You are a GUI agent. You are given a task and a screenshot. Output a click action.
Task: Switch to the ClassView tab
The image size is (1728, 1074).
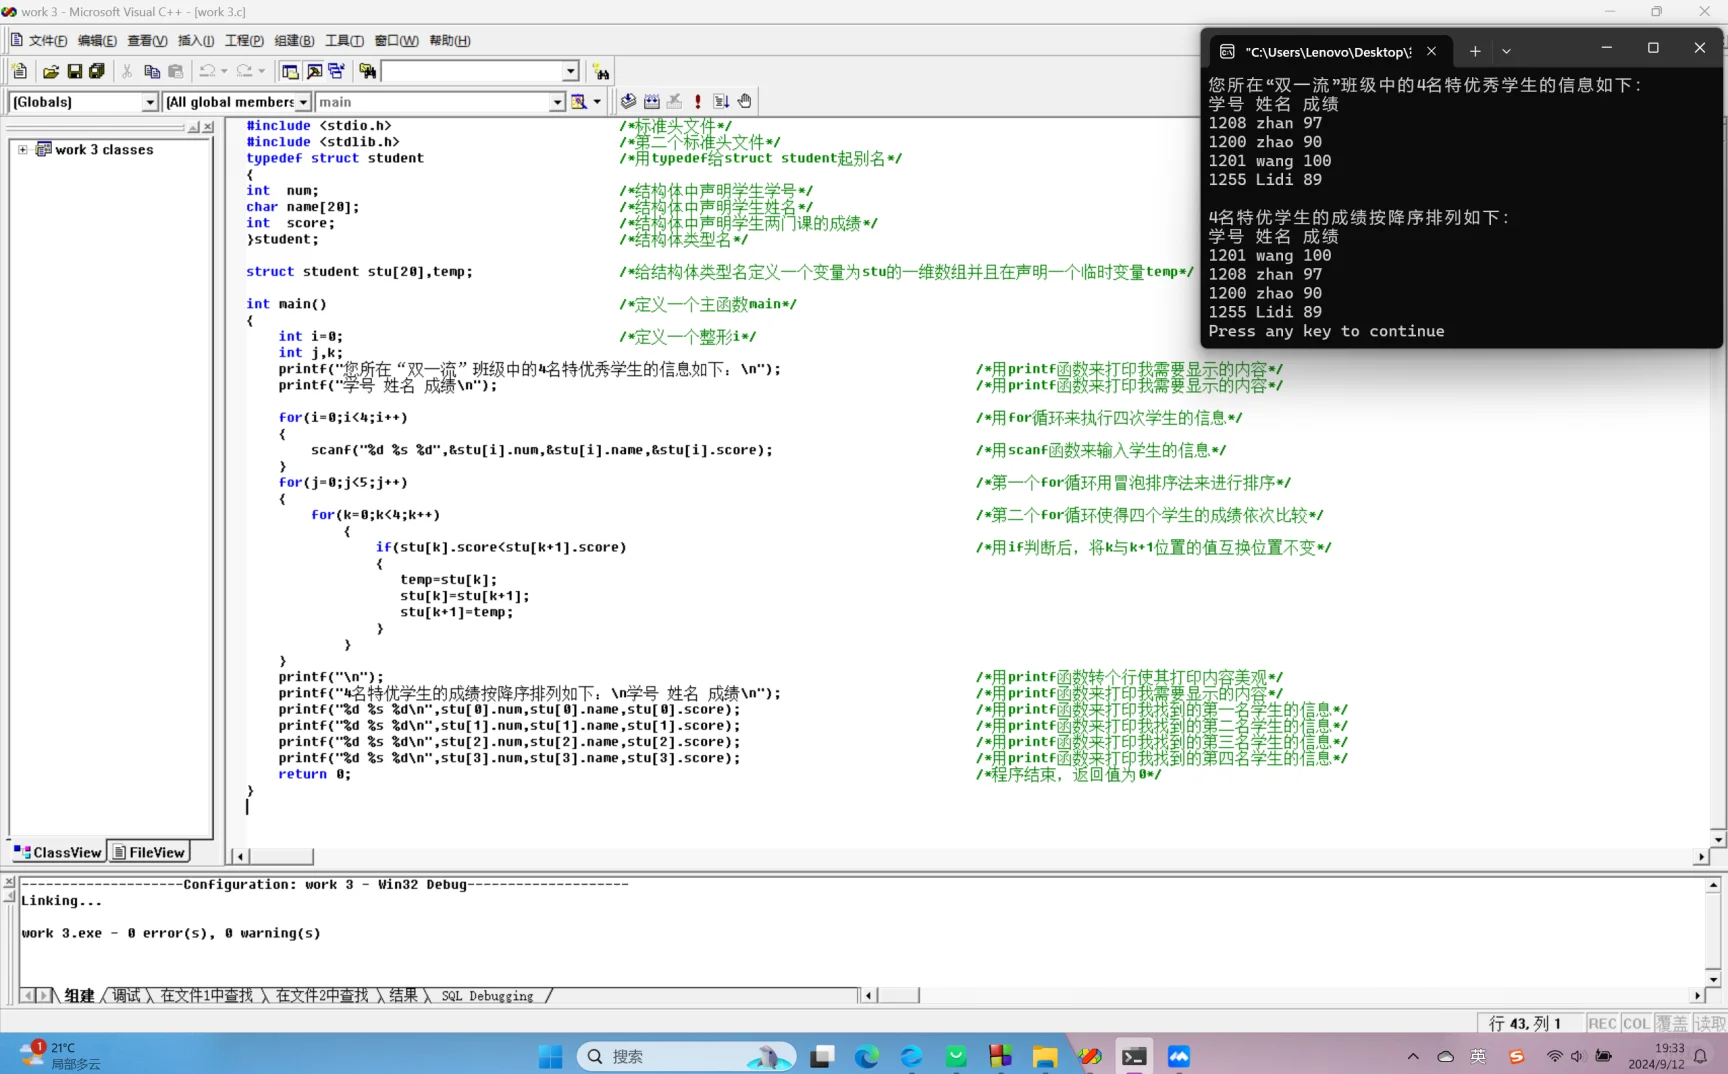click(58, 852)
